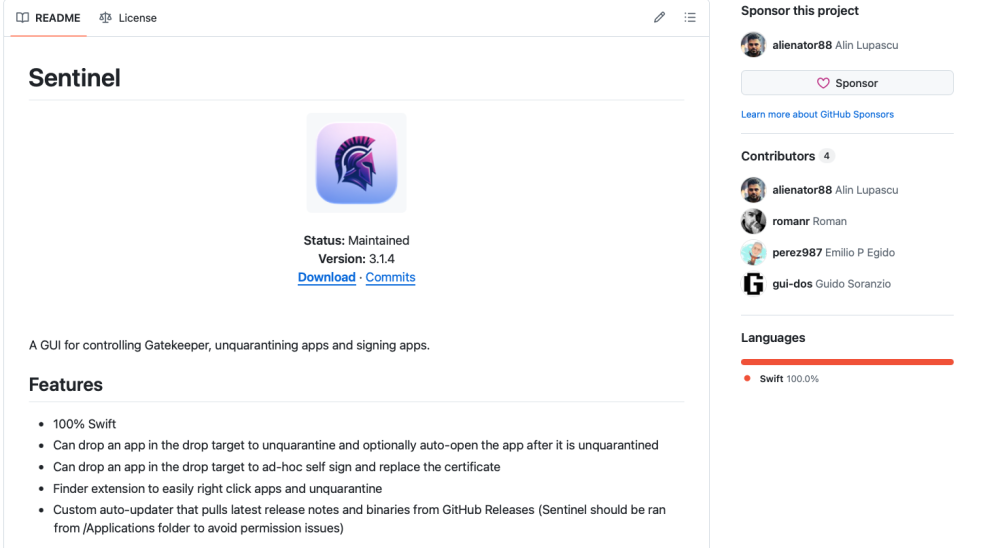The width and height of the screenshot is (1000, 548).
Task: Switch to the License tab
Action: 128,18
